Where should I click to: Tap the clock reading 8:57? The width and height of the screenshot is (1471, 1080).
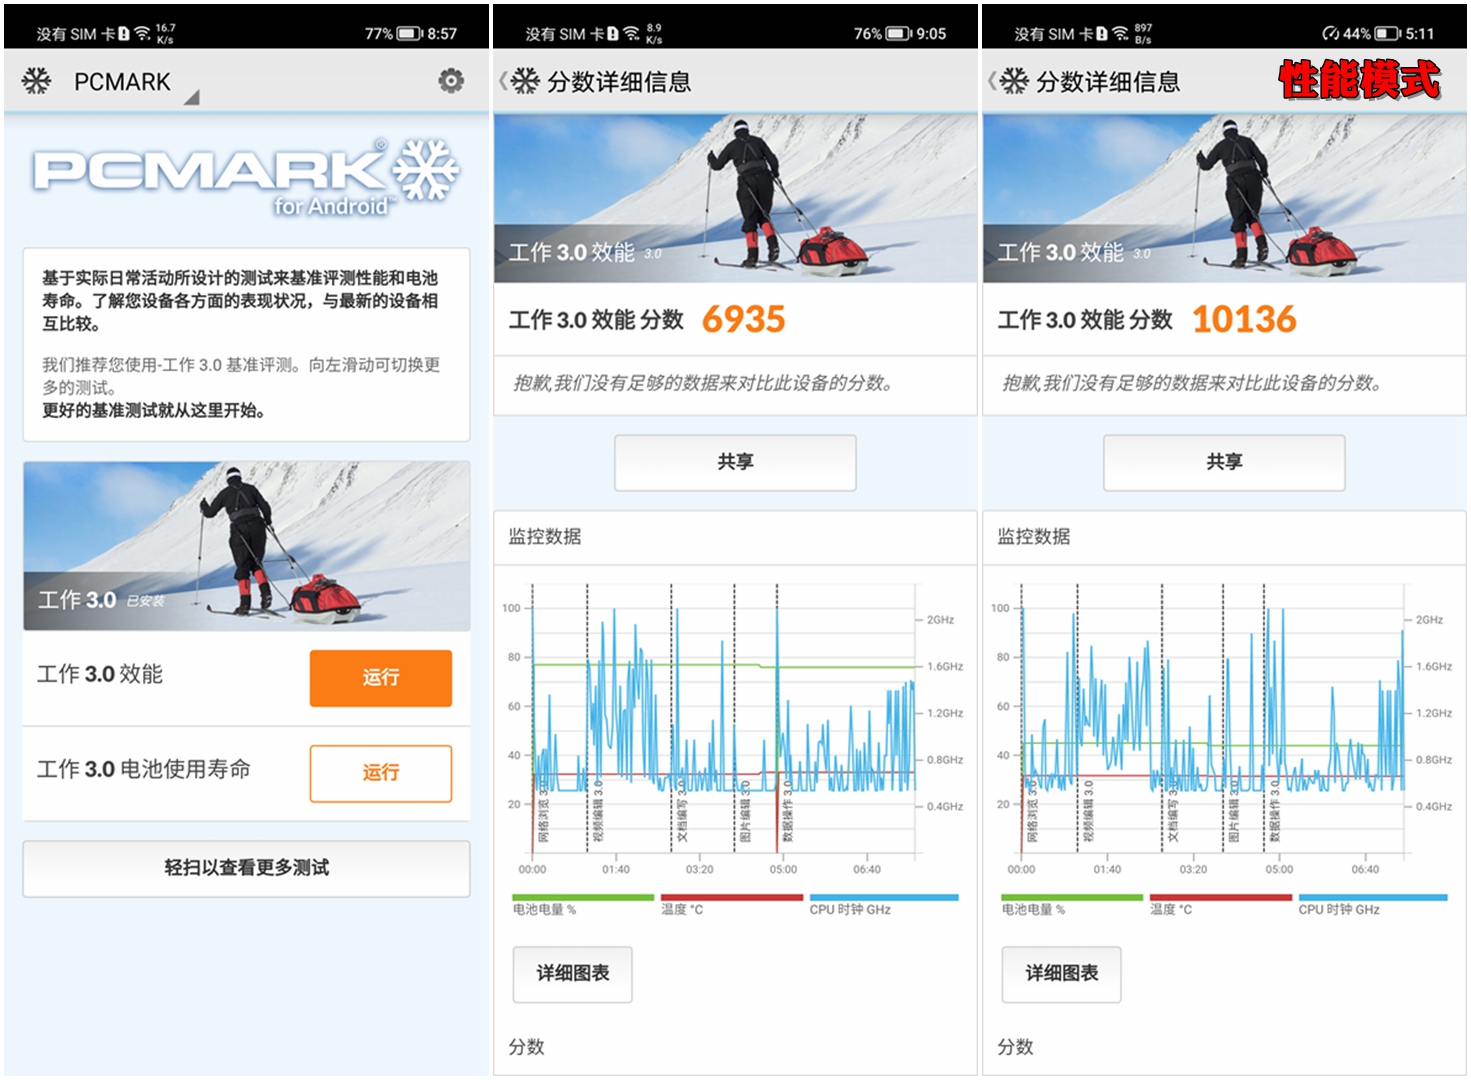pos(442,33)
